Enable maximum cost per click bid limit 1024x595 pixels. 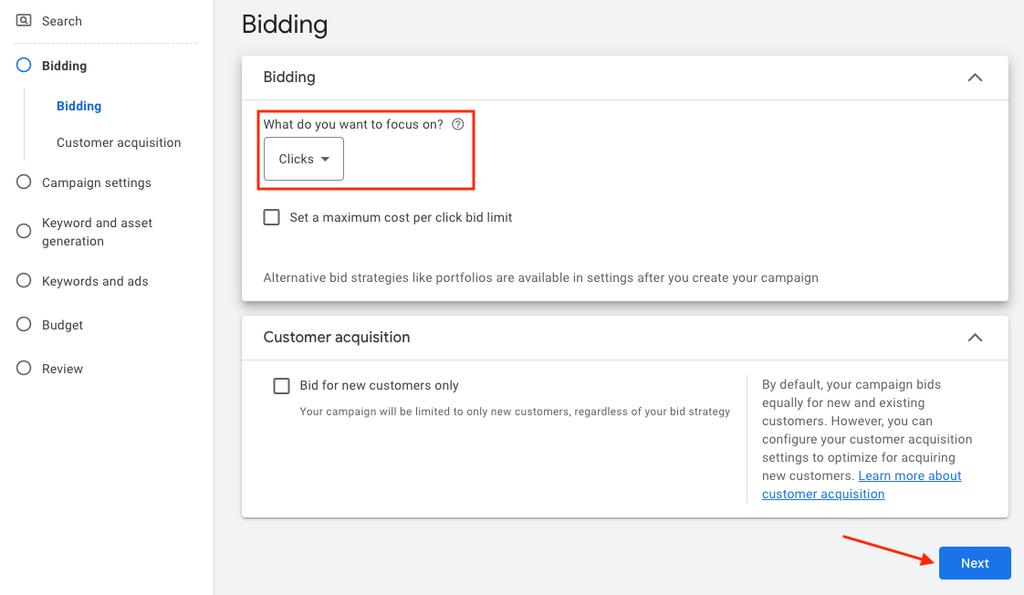[272, 217]
